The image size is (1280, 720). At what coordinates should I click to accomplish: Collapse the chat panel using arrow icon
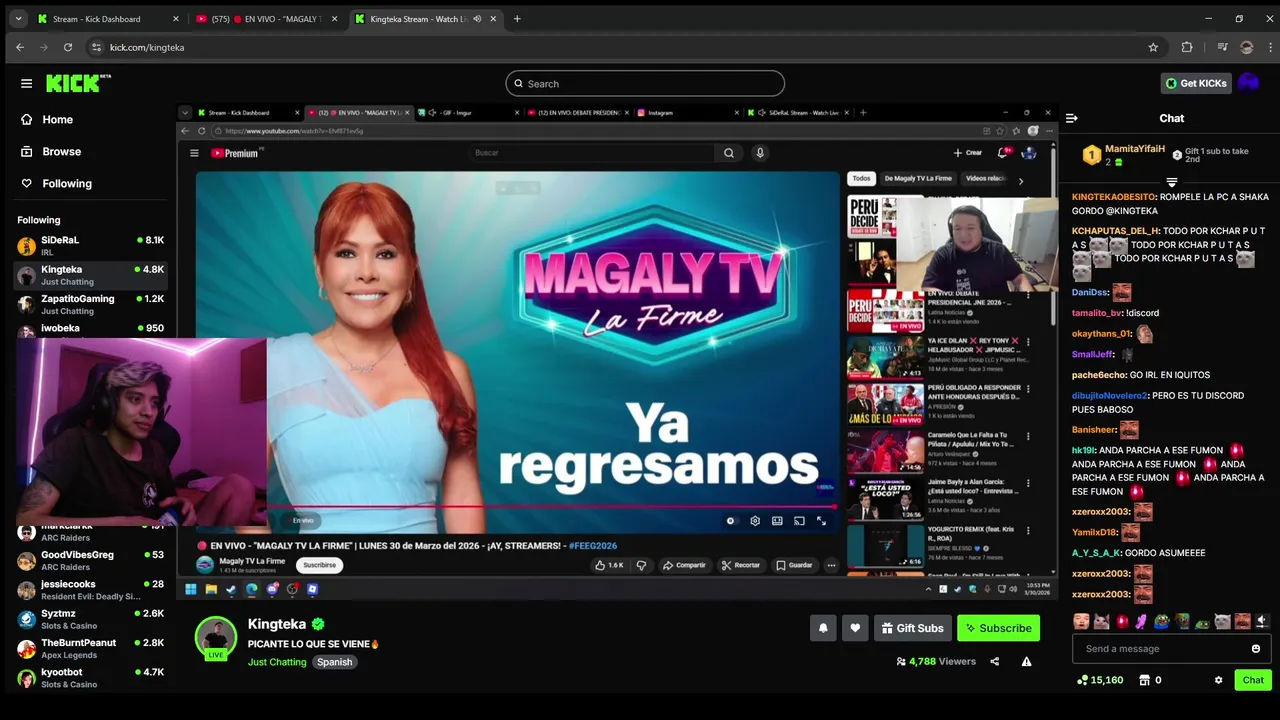1071,118
